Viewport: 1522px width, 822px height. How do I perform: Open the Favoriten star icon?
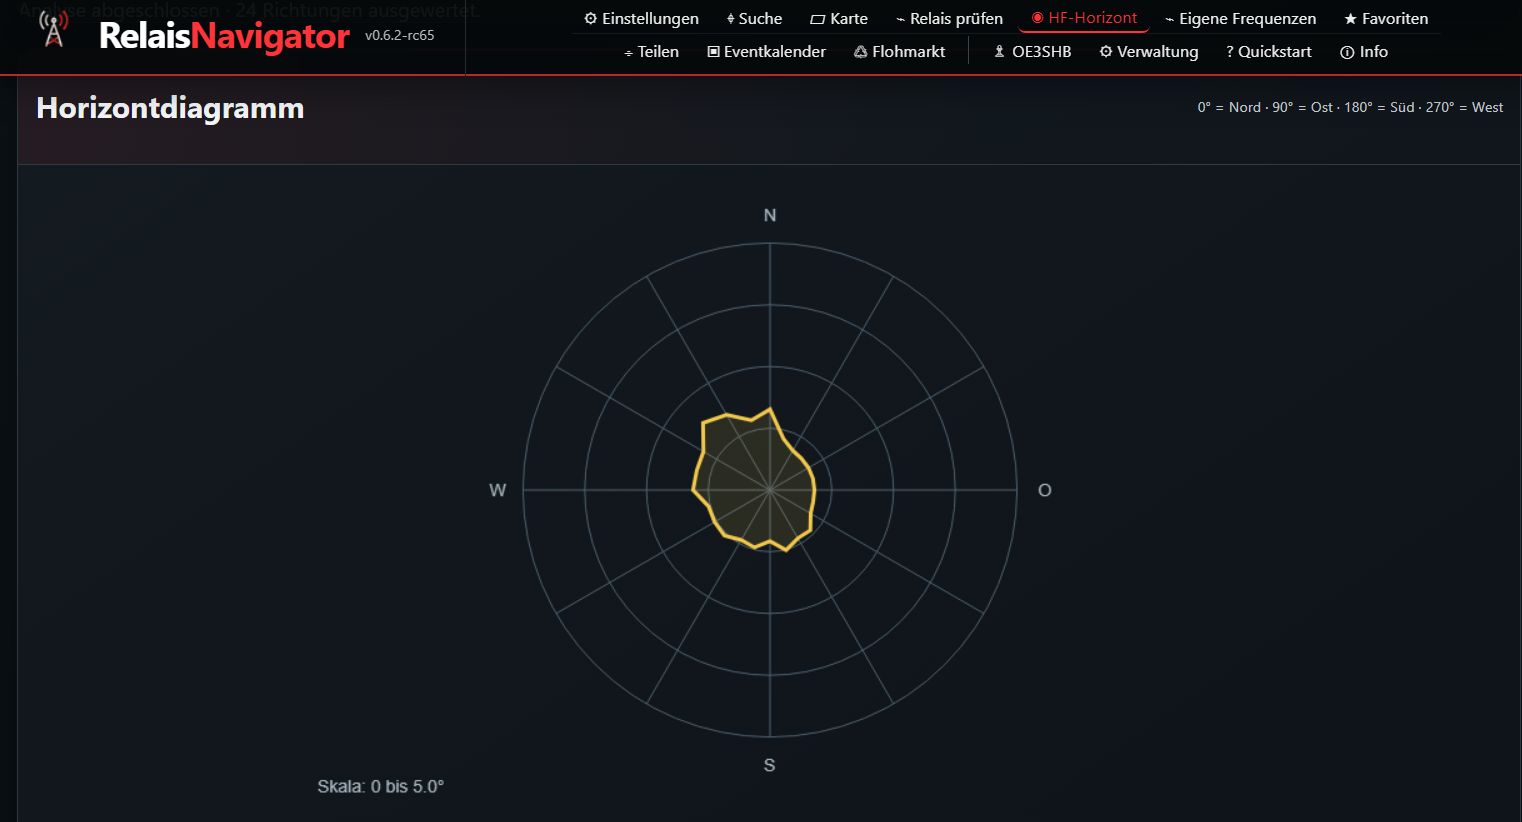pos(1351,19)
